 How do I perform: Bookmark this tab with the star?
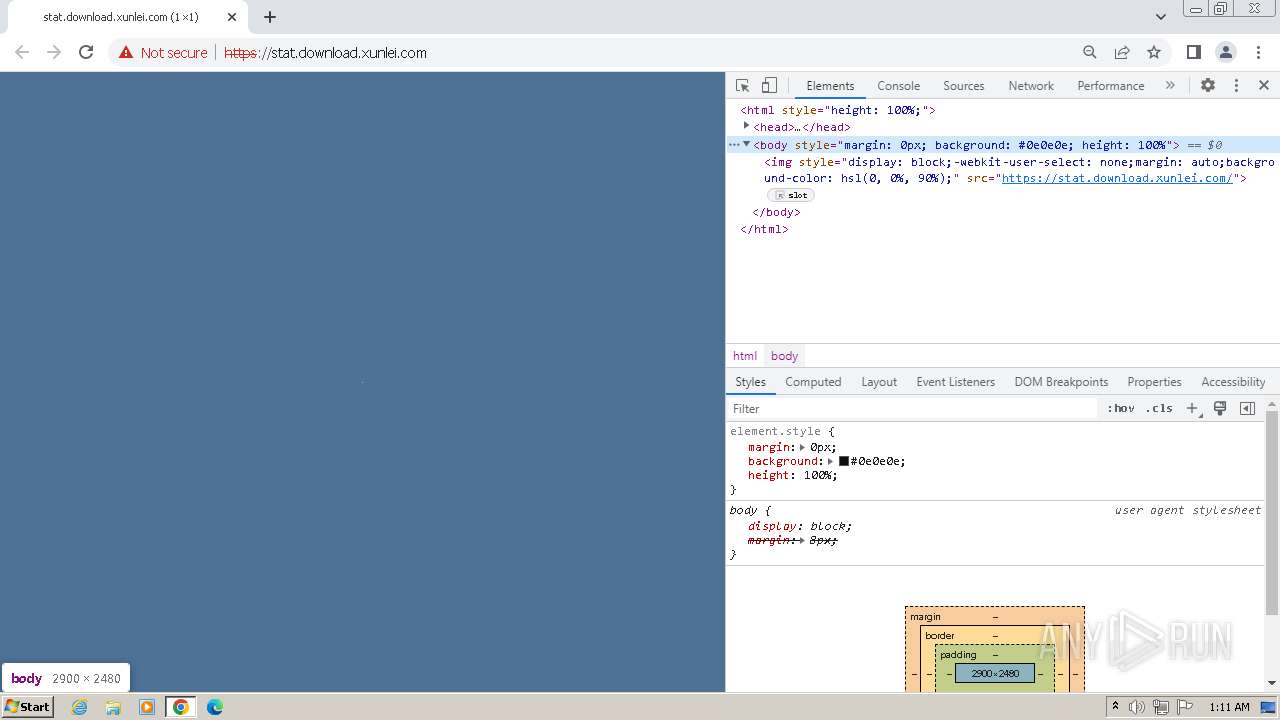(1154, 52)
